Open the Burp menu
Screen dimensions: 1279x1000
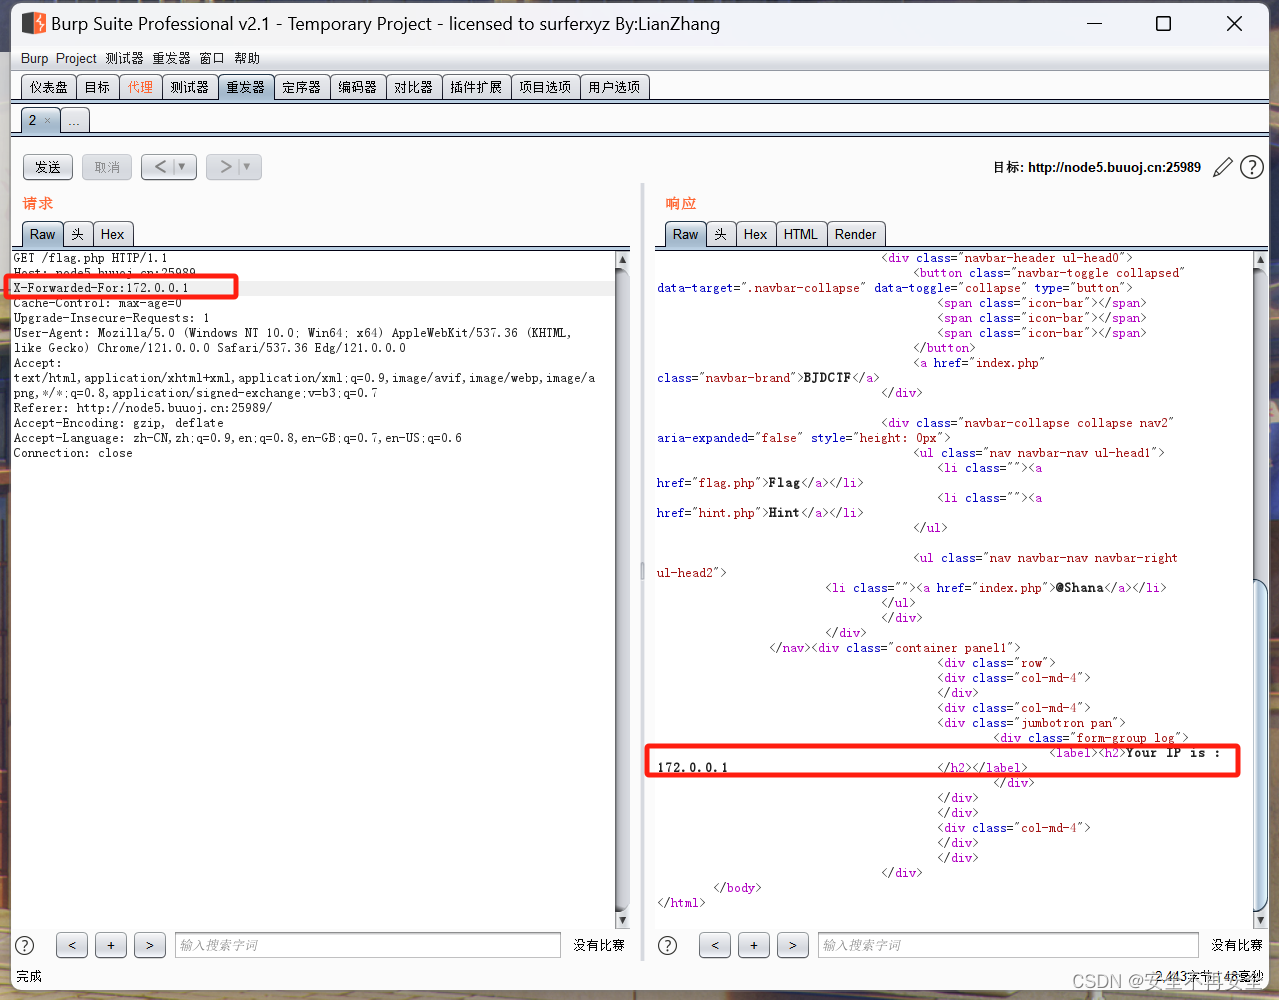[x=34, y=58]
